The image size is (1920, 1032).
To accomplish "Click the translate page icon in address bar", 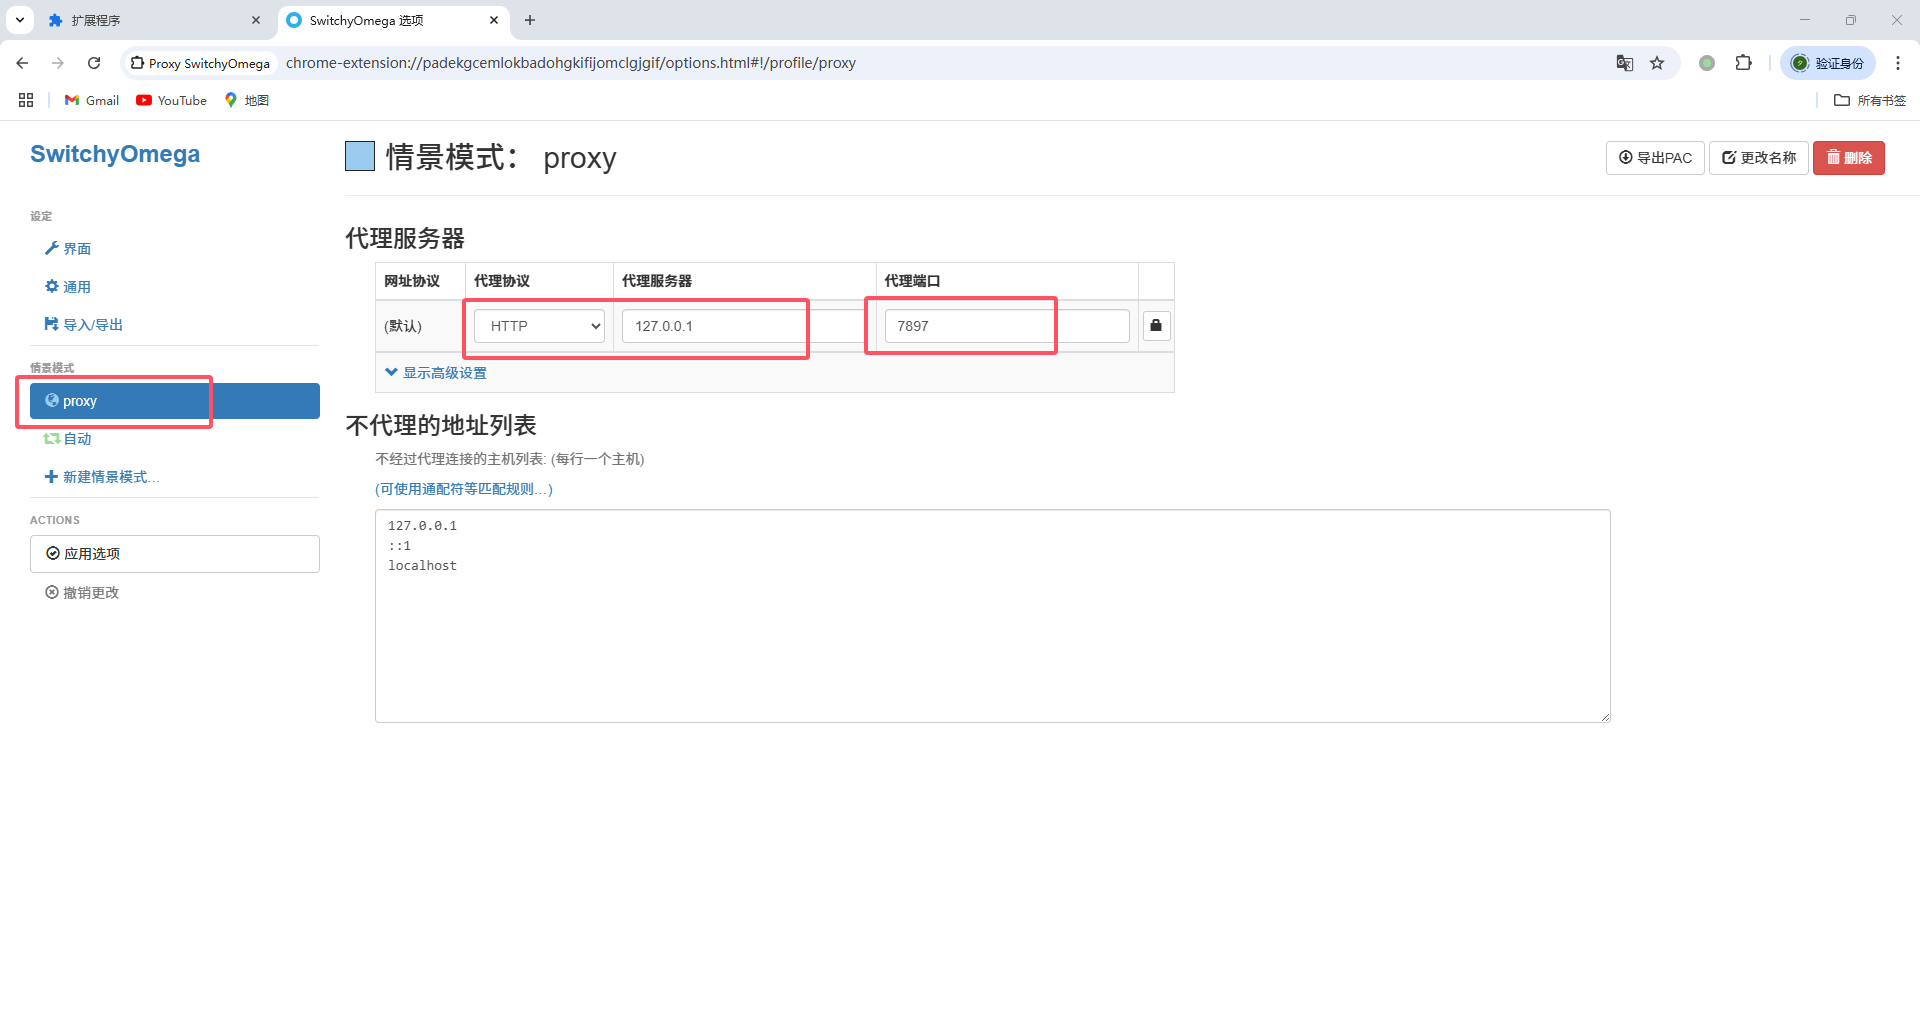I will pyautogui.click(x=1625, y=63).
